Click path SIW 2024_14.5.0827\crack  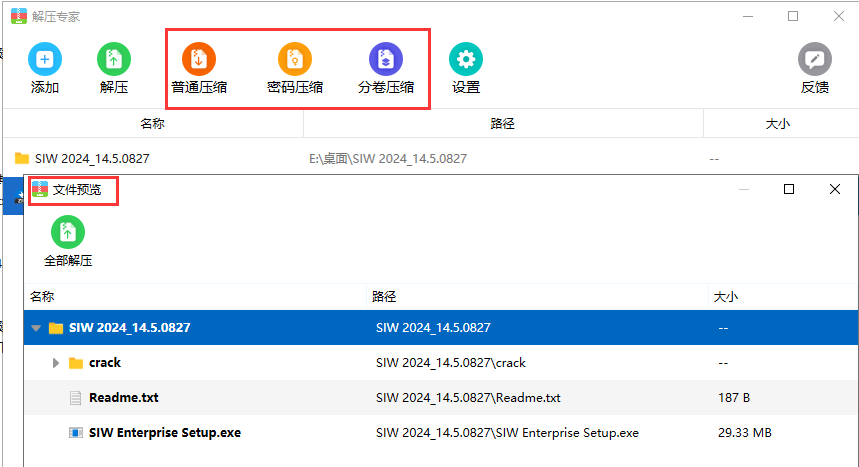point(451,363)
